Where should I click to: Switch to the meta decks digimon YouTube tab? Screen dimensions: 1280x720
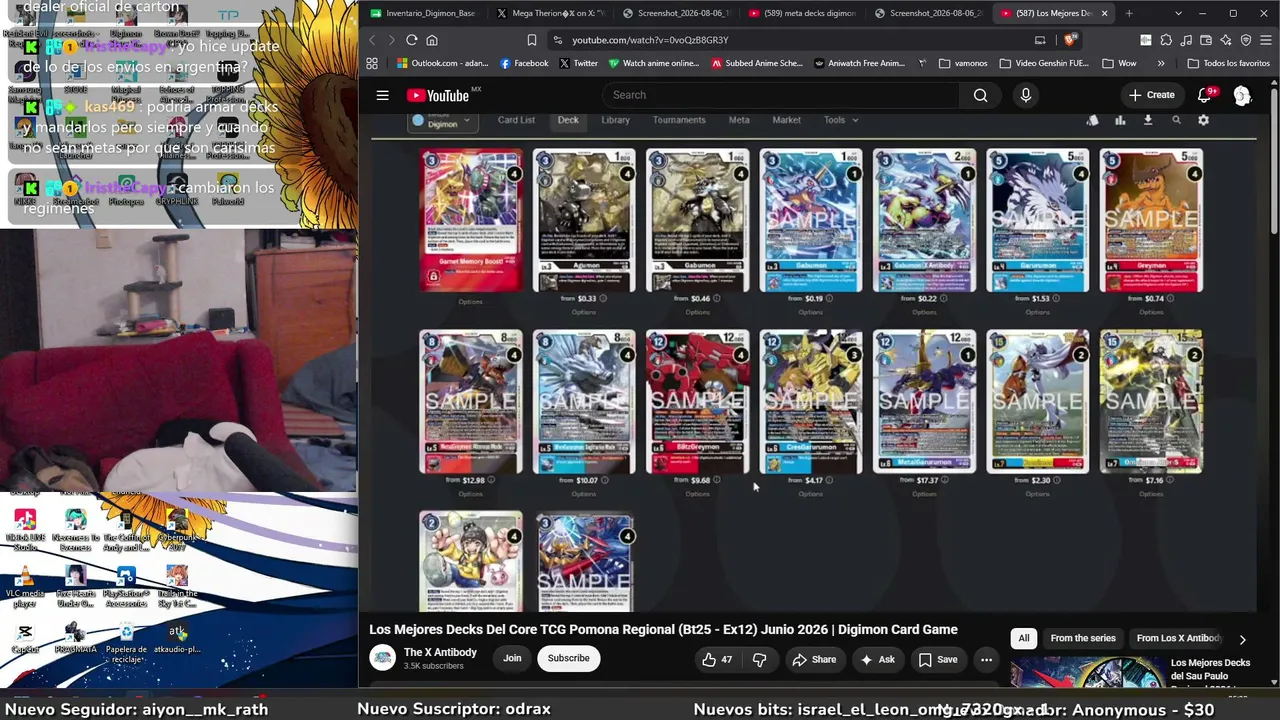tap(801, 13)
